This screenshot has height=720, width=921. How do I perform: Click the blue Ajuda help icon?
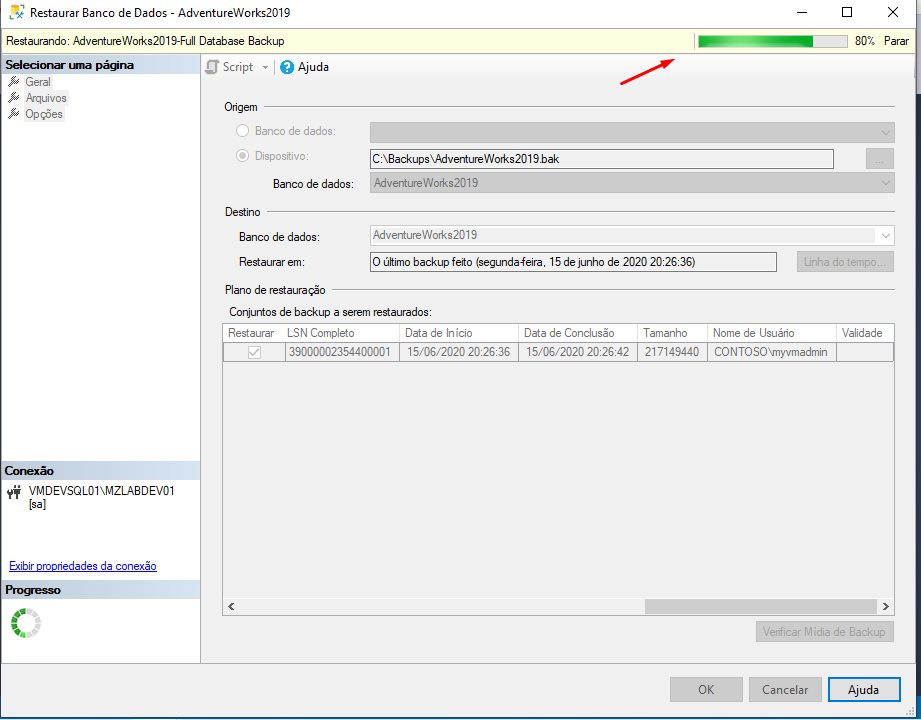point(287,67)
